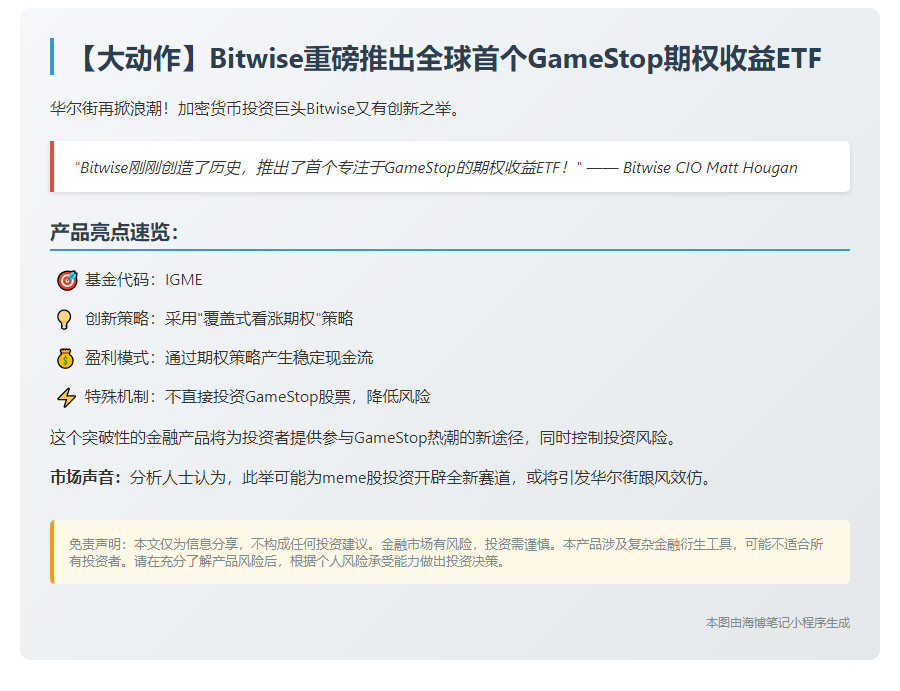Click the disclaimer box starting 免责声明
The height and width of the screenshot is (691, 900).
point(450,552)
